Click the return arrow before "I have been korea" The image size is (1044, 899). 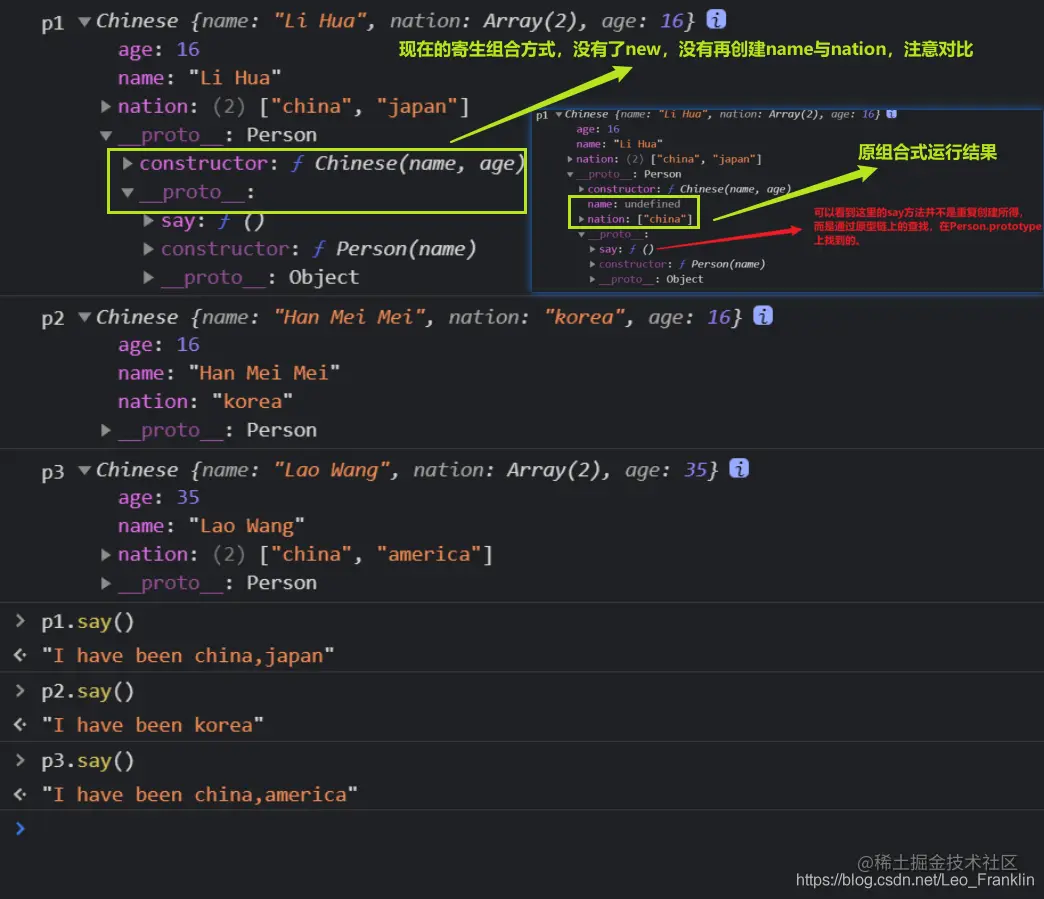(20, 725)
